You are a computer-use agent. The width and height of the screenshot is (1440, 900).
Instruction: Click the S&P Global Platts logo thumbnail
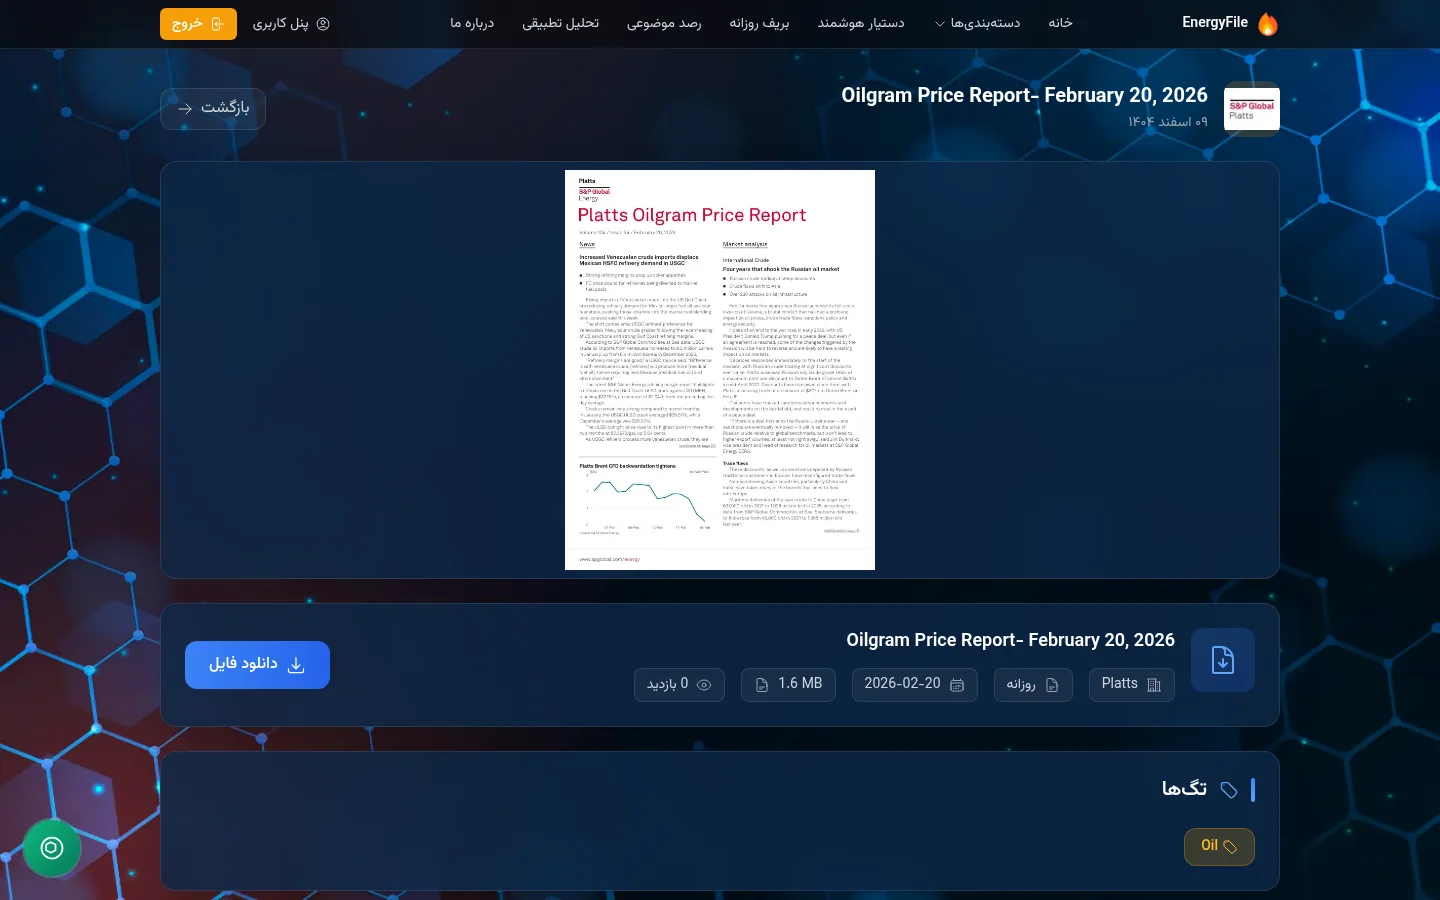(1251, 109)
